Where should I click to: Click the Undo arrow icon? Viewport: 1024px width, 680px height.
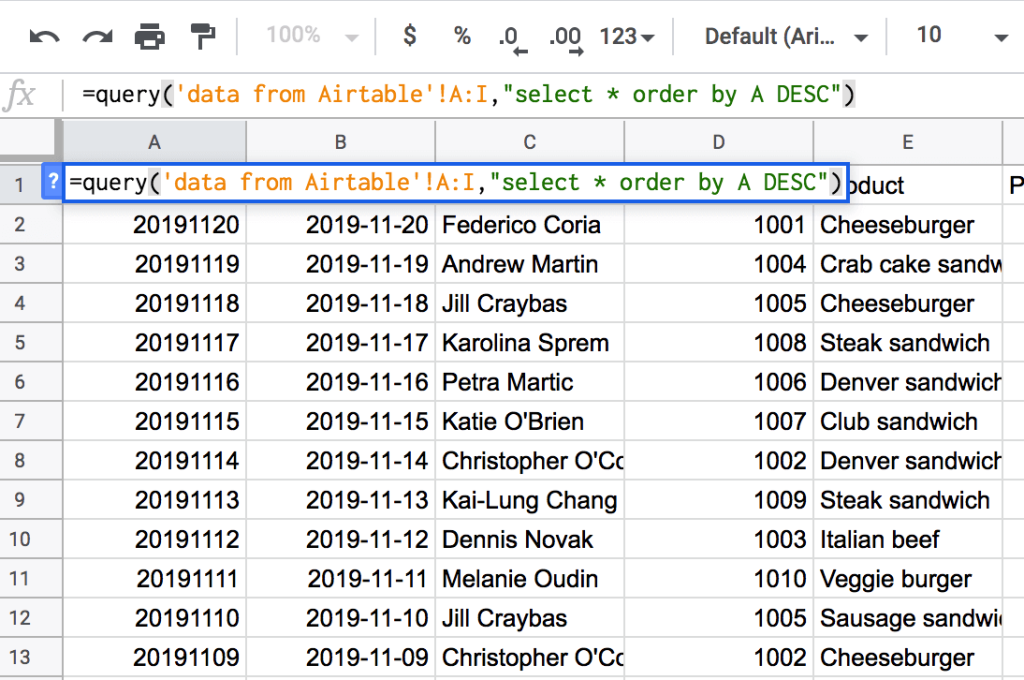tap(44, 37)
